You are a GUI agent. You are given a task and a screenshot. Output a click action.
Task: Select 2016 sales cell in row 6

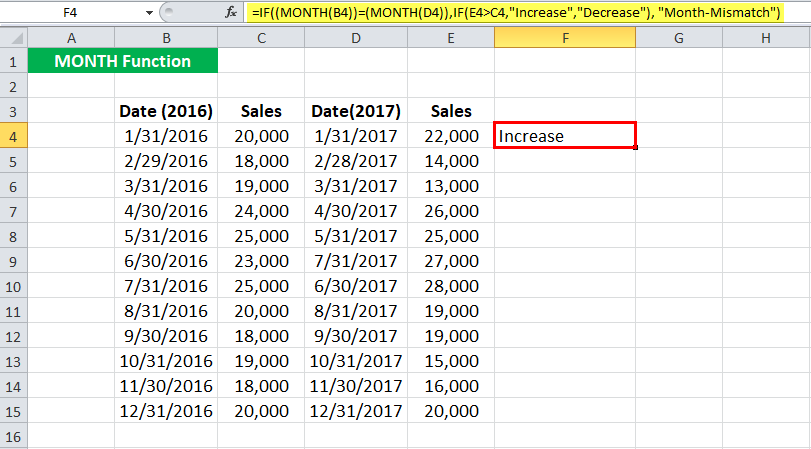tap(261, 186)
